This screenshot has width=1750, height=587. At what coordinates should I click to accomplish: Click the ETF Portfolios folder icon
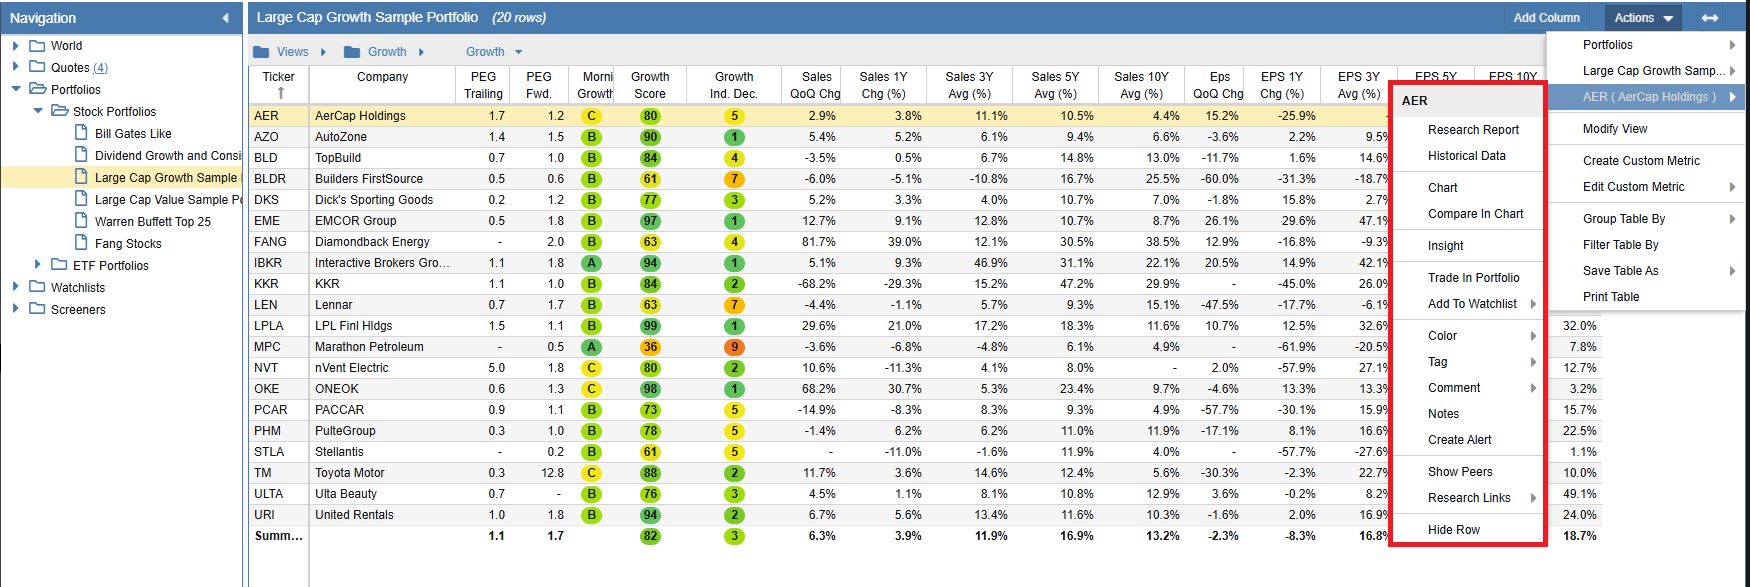click(59, 265)
